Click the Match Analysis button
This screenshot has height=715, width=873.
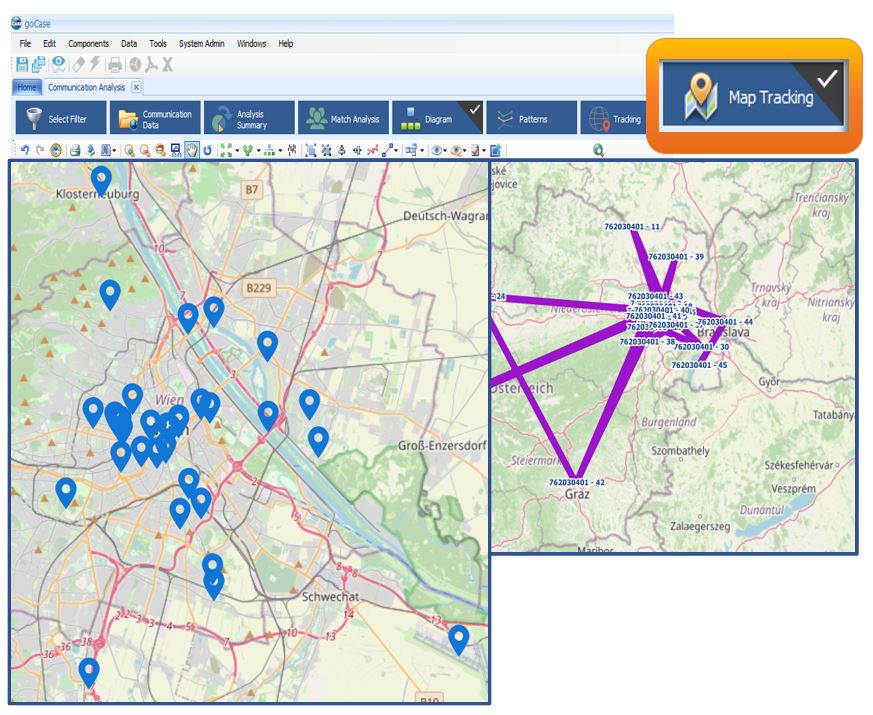point(343,118)
